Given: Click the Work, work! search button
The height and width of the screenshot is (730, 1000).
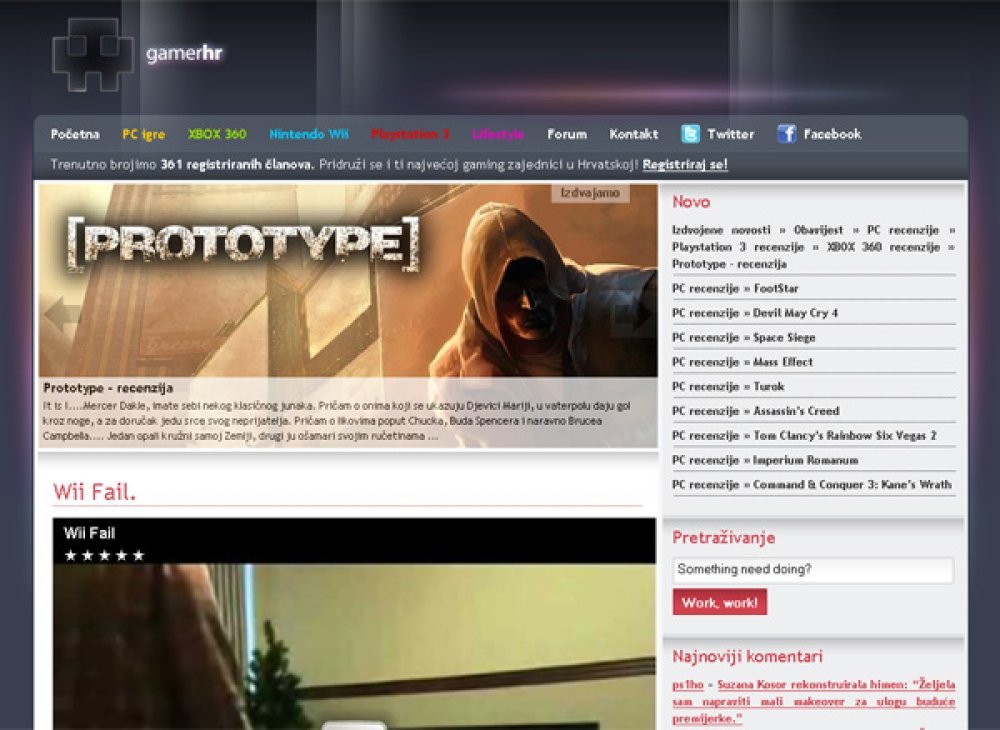Looking at the screenshot, I should (x=719, y=602).
